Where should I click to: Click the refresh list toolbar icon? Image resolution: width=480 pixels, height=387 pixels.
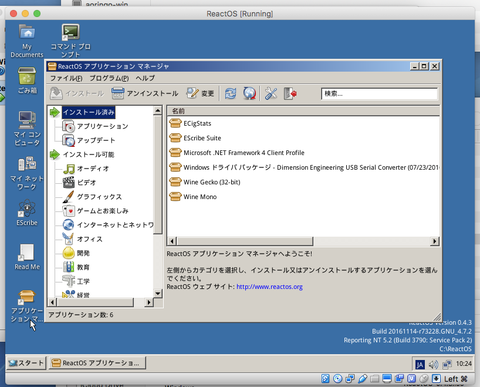[230, 94]
